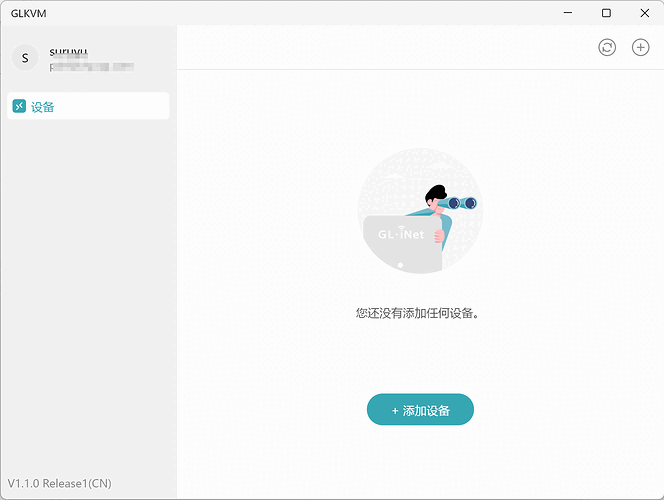
Task: Click the V1.1.0 Release1(CN) version label
Action: point(60,484)
